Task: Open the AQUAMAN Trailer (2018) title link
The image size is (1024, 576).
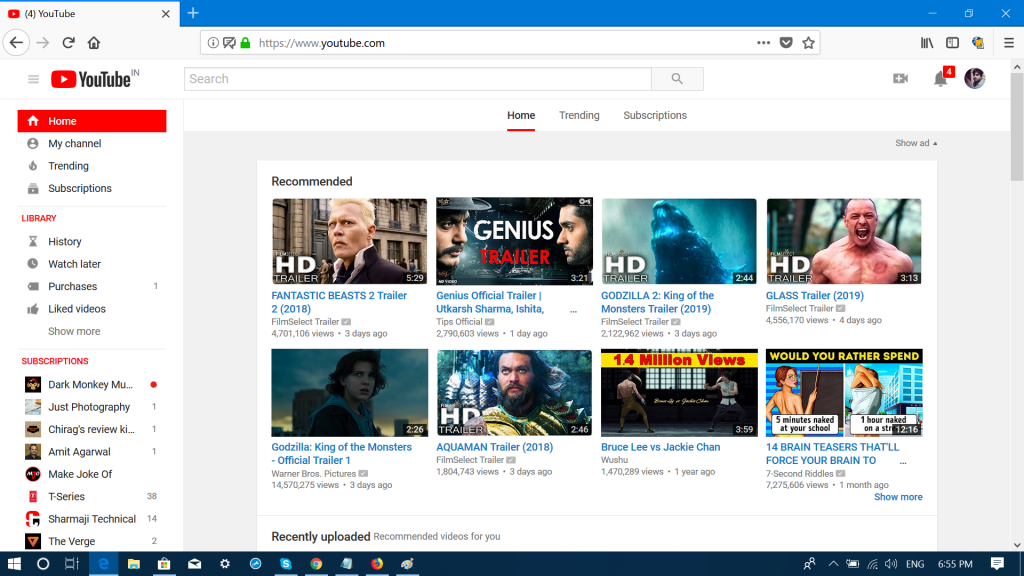Action: click(x=494, y=447)
